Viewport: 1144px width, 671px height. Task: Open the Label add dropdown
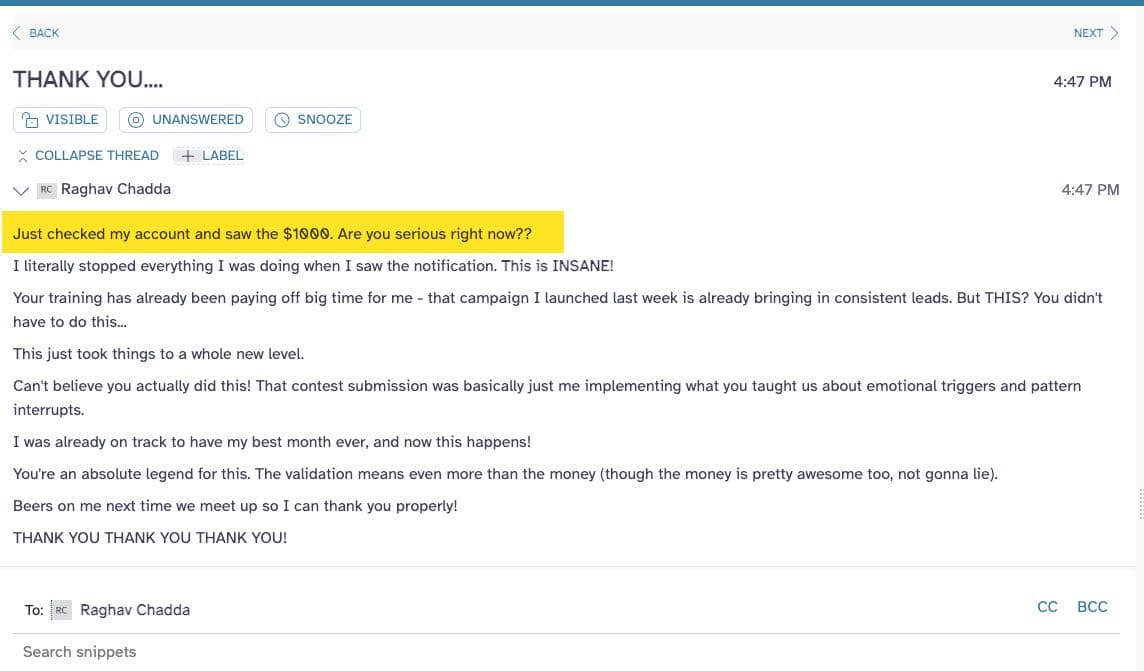click(209, 155)
